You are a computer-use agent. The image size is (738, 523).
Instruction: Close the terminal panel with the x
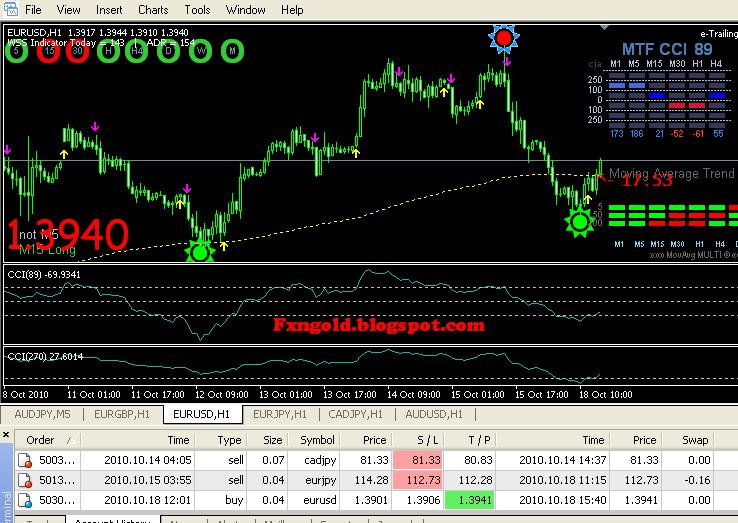6,434
